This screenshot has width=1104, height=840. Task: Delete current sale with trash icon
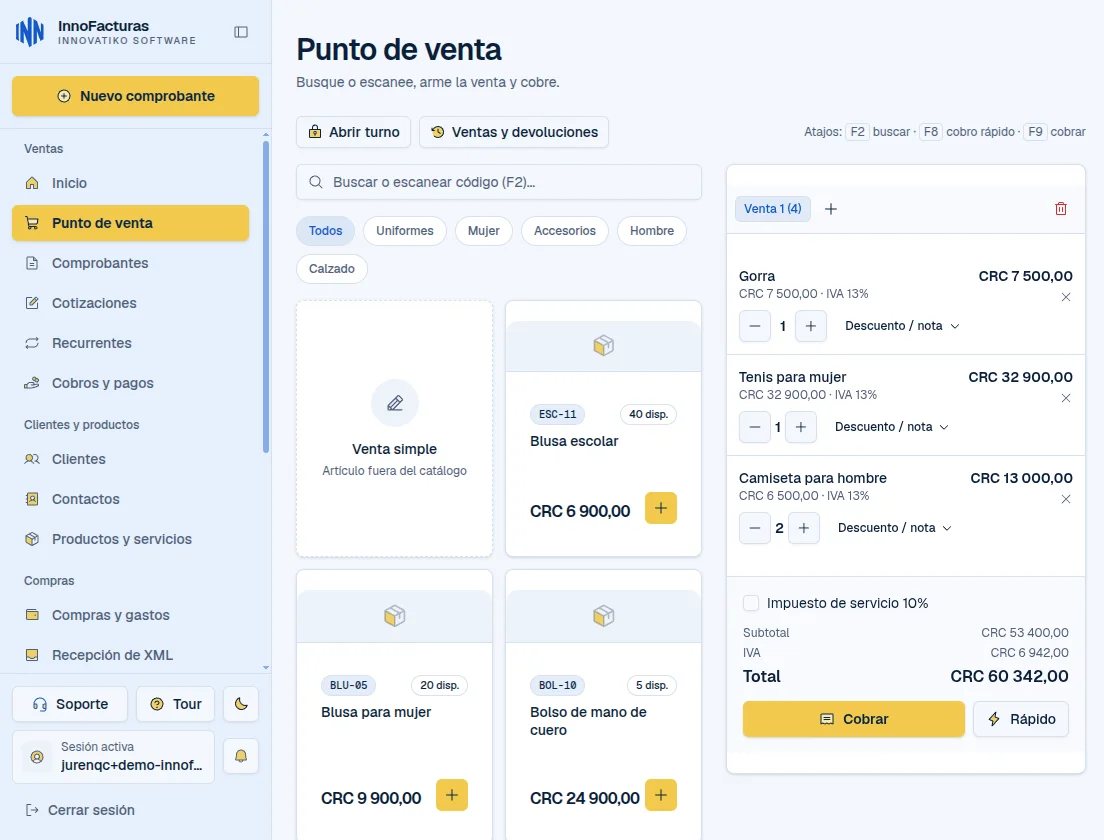(x=1060, y=208)
